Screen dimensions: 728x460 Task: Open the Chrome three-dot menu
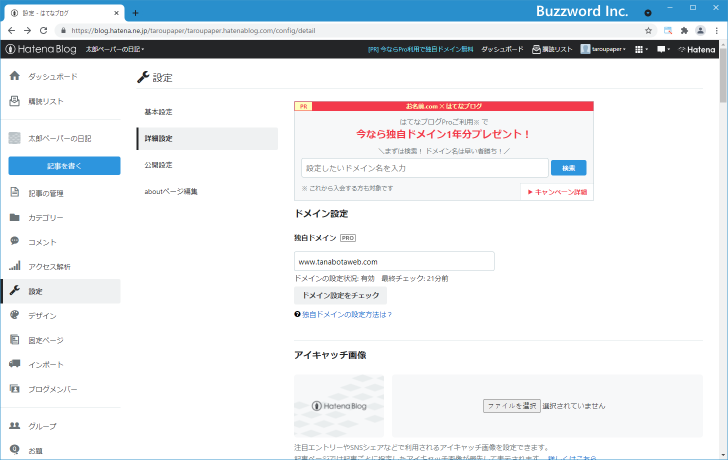716,31
